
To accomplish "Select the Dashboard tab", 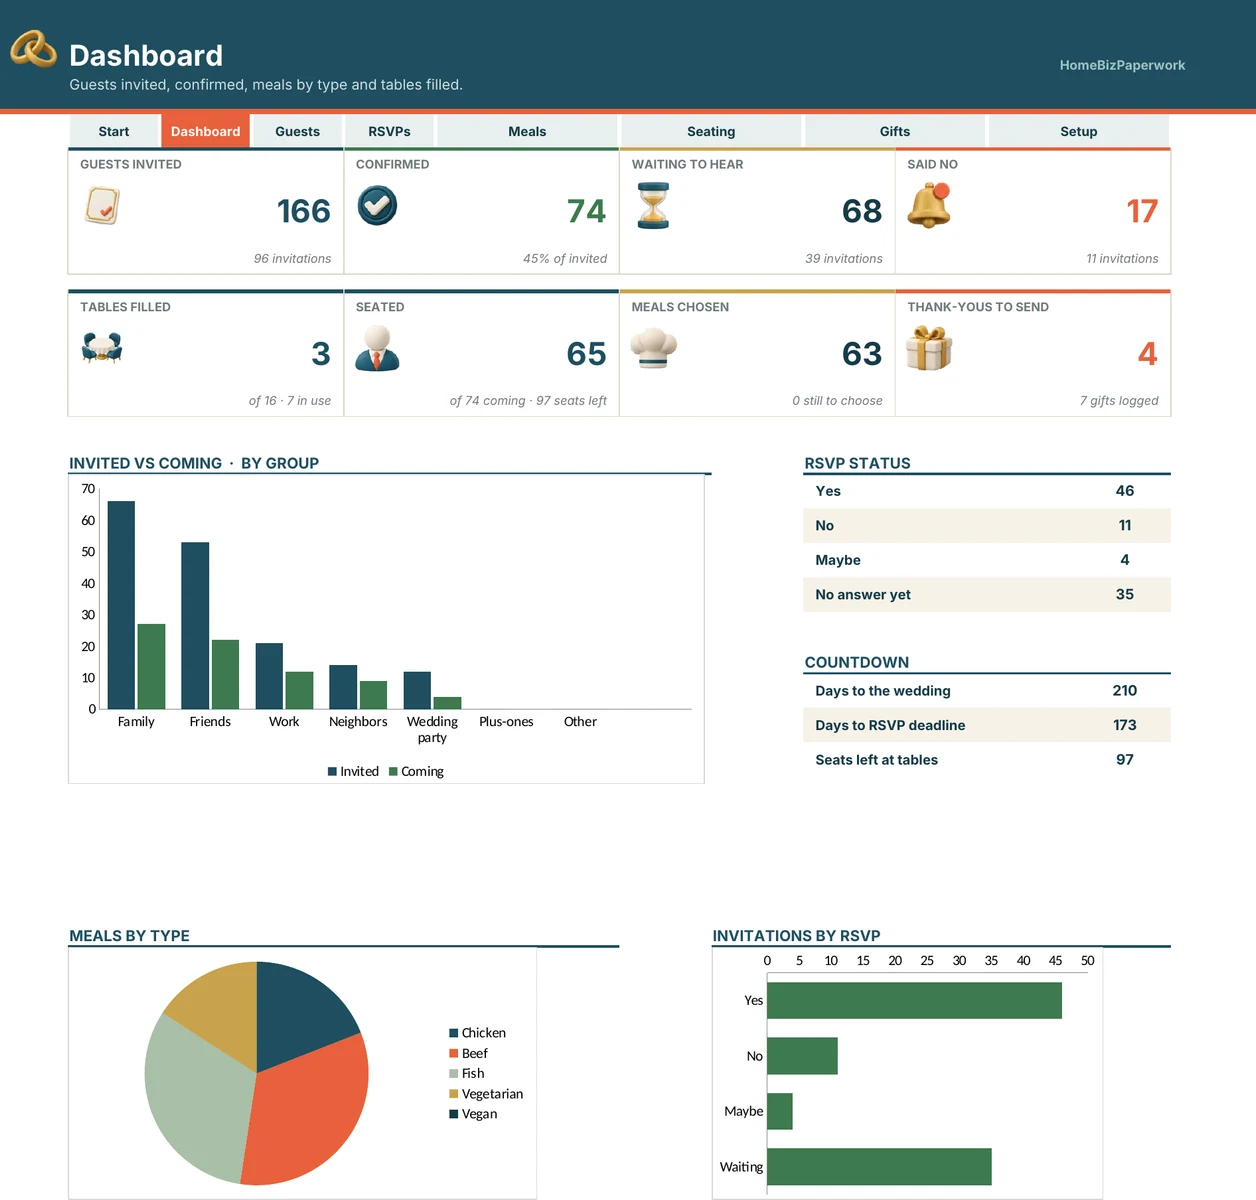I will pos(205,131).
